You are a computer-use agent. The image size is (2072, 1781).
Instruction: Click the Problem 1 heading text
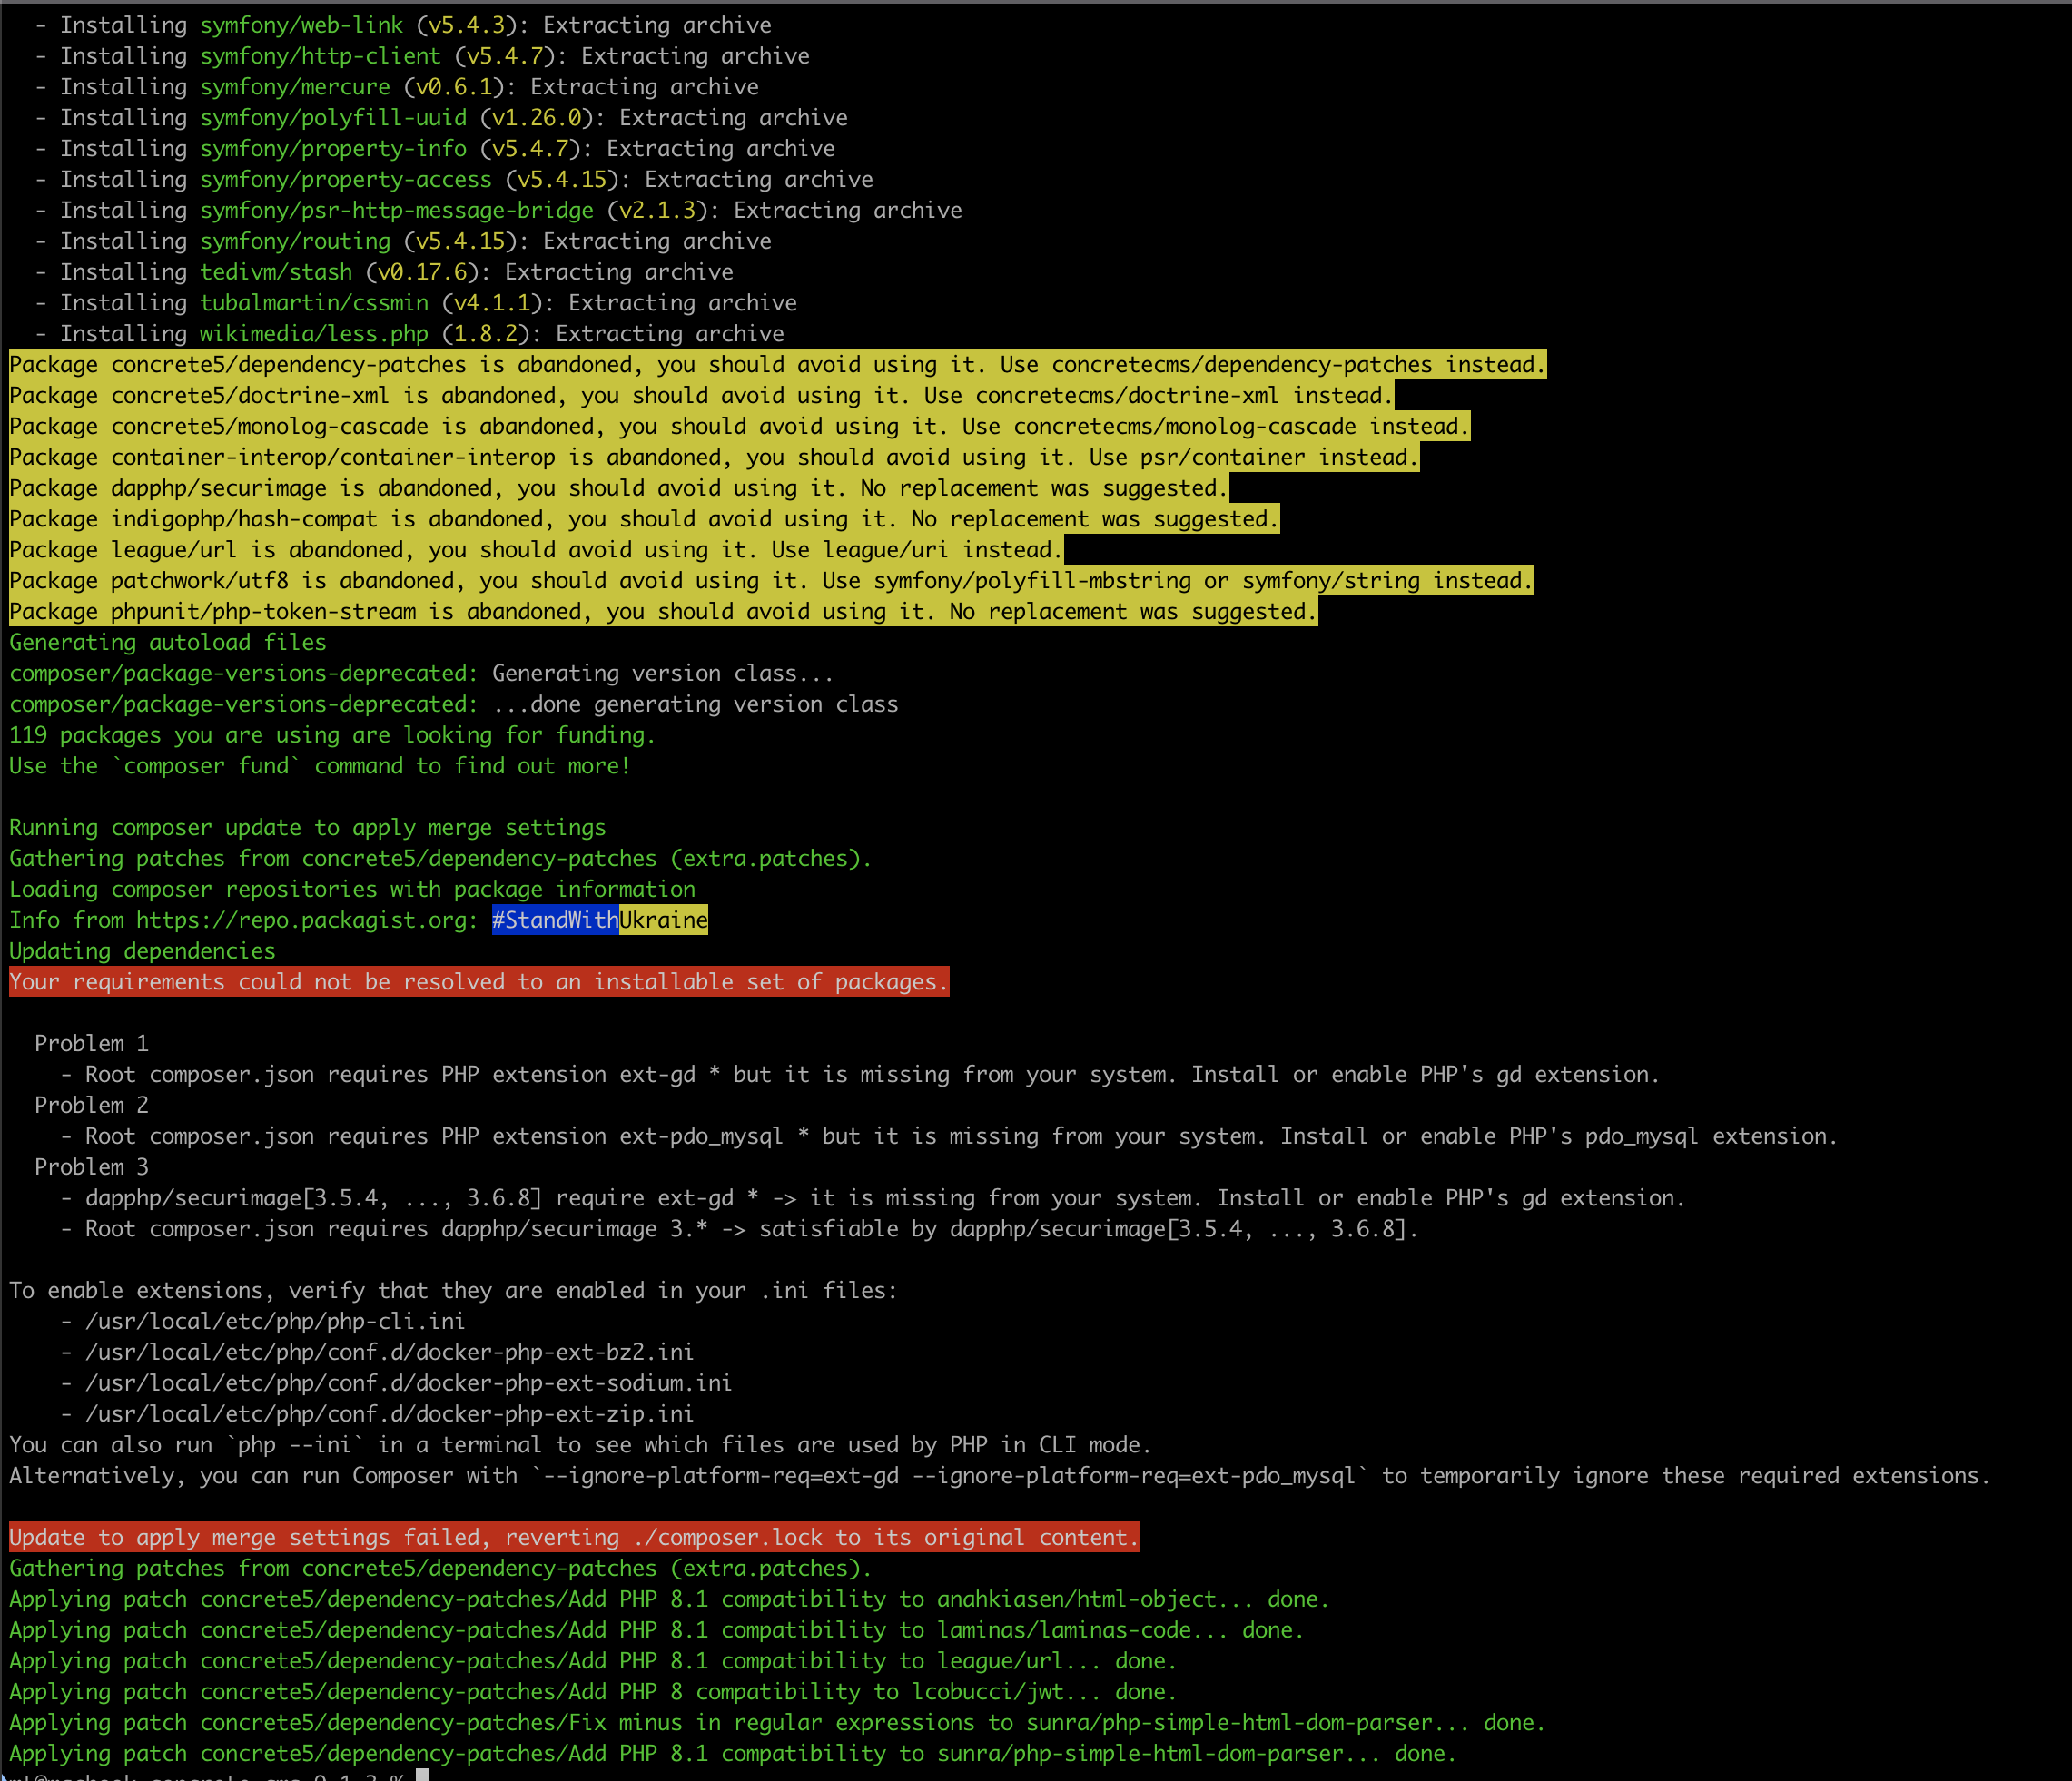point(91,1043)
